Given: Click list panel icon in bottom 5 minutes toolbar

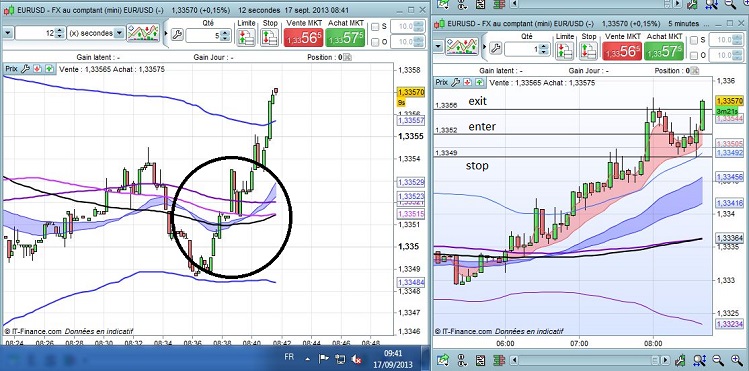Looking at the screenshot, I should click(482, 360).
